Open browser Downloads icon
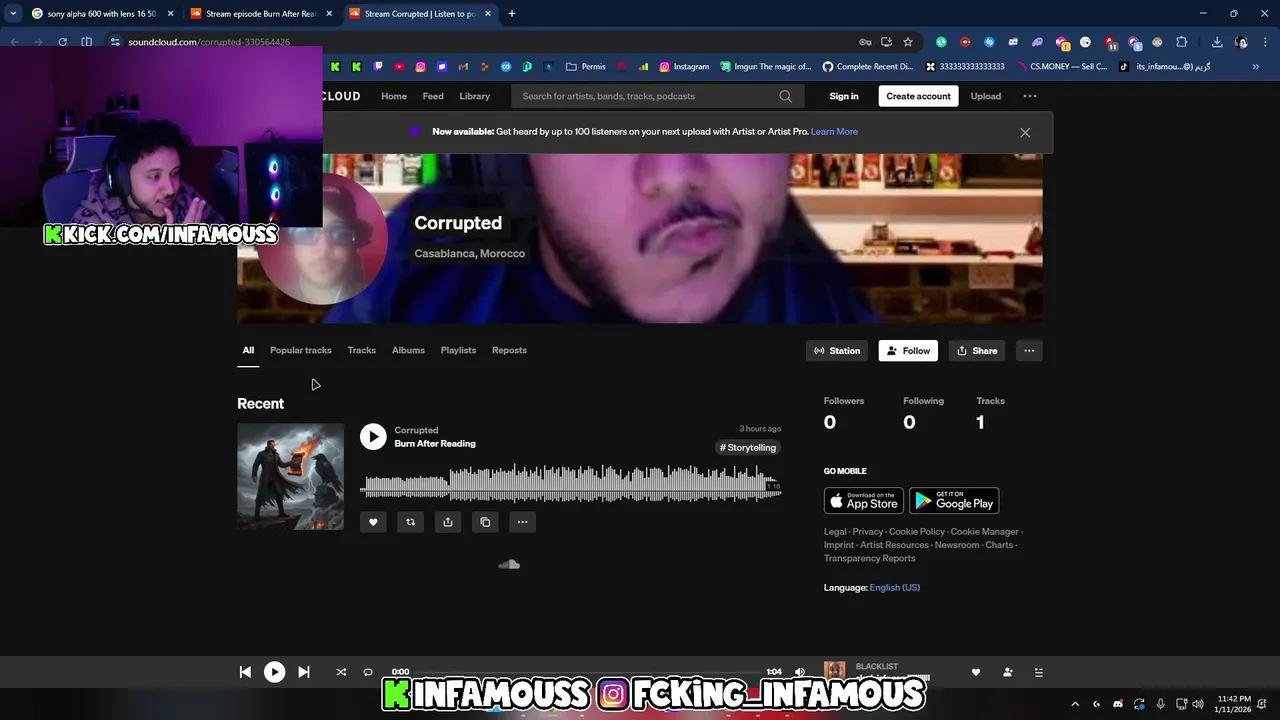1280x720 pixels. (1217, 42)
